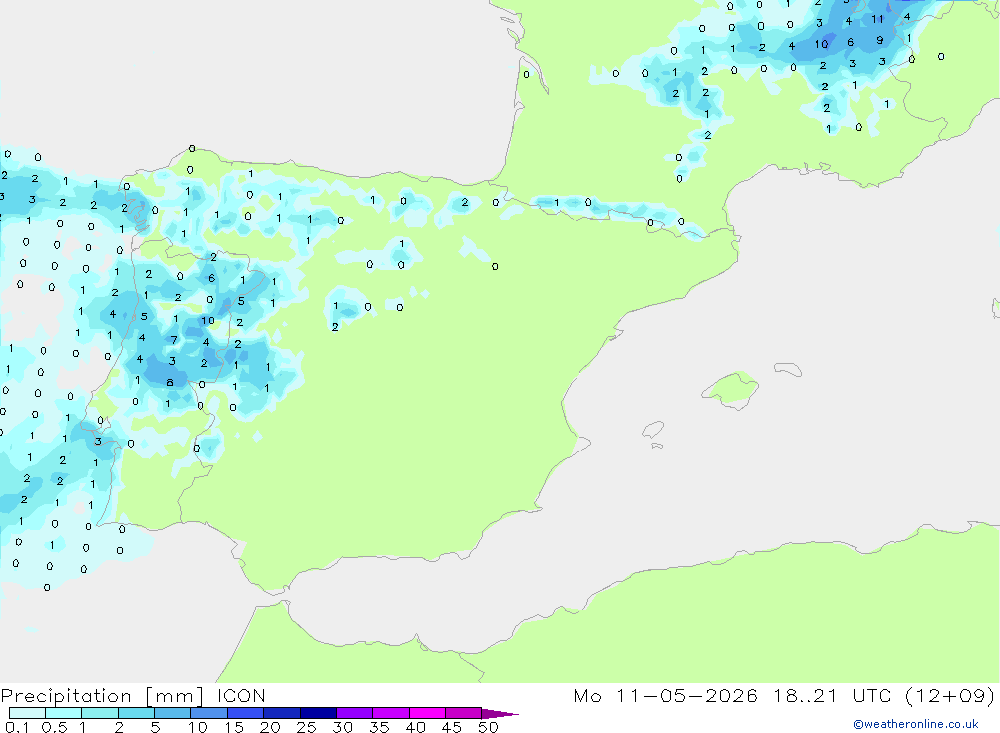1000x733 pixels.
Task: Click the Menorca island outline
Action: pos(788,369)
